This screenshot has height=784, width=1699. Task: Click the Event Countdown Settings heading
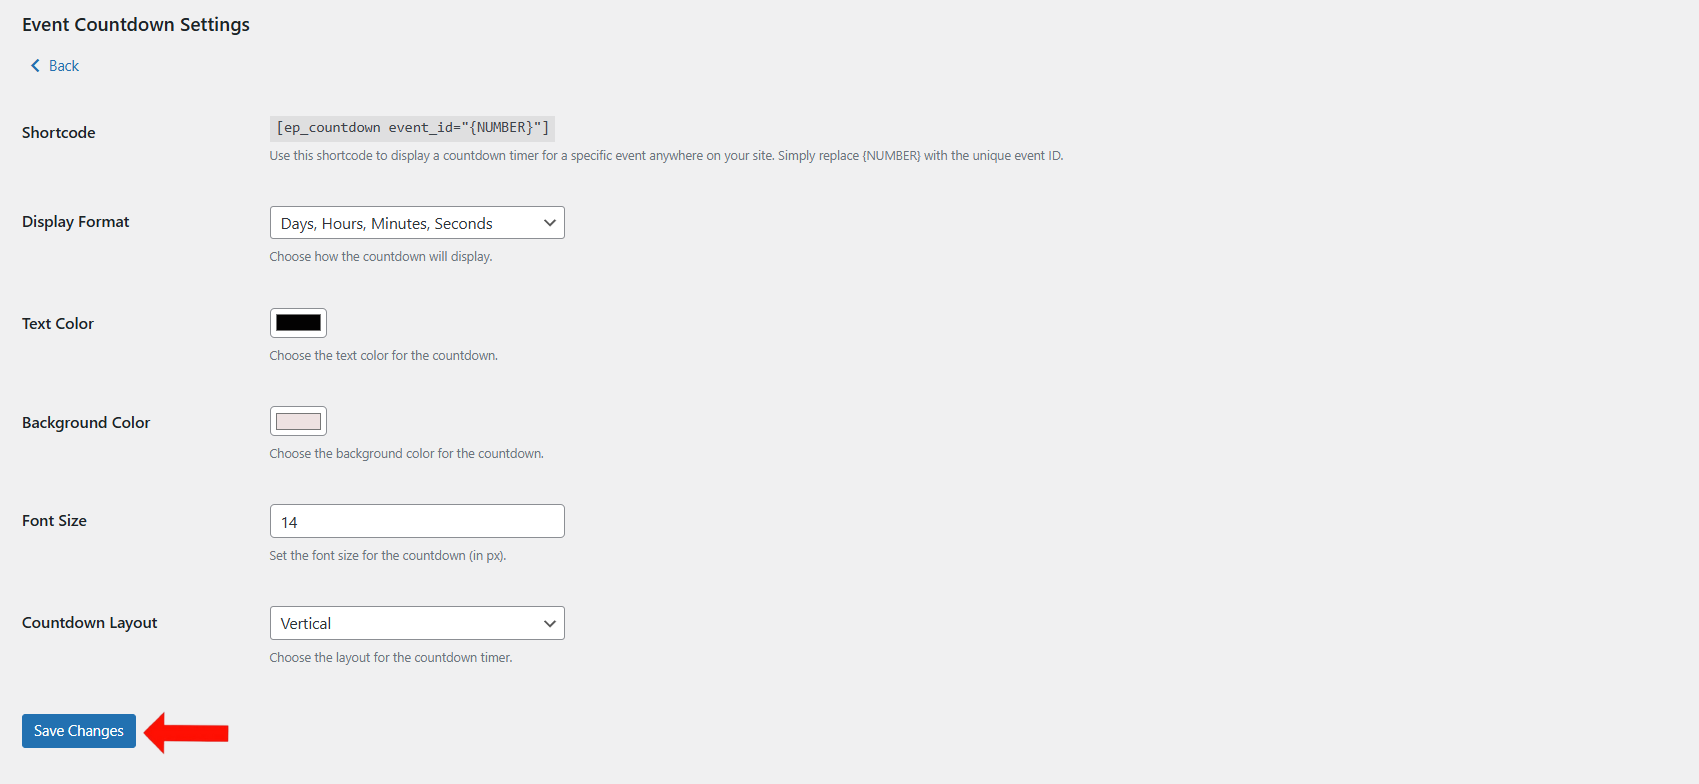tap(135, 24)
